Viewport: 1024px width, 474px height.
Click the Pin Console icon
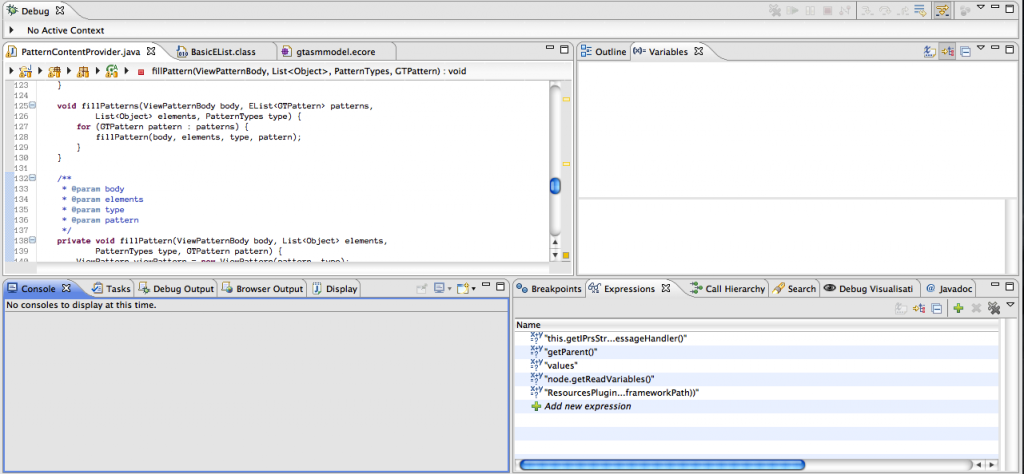[421, 288]
